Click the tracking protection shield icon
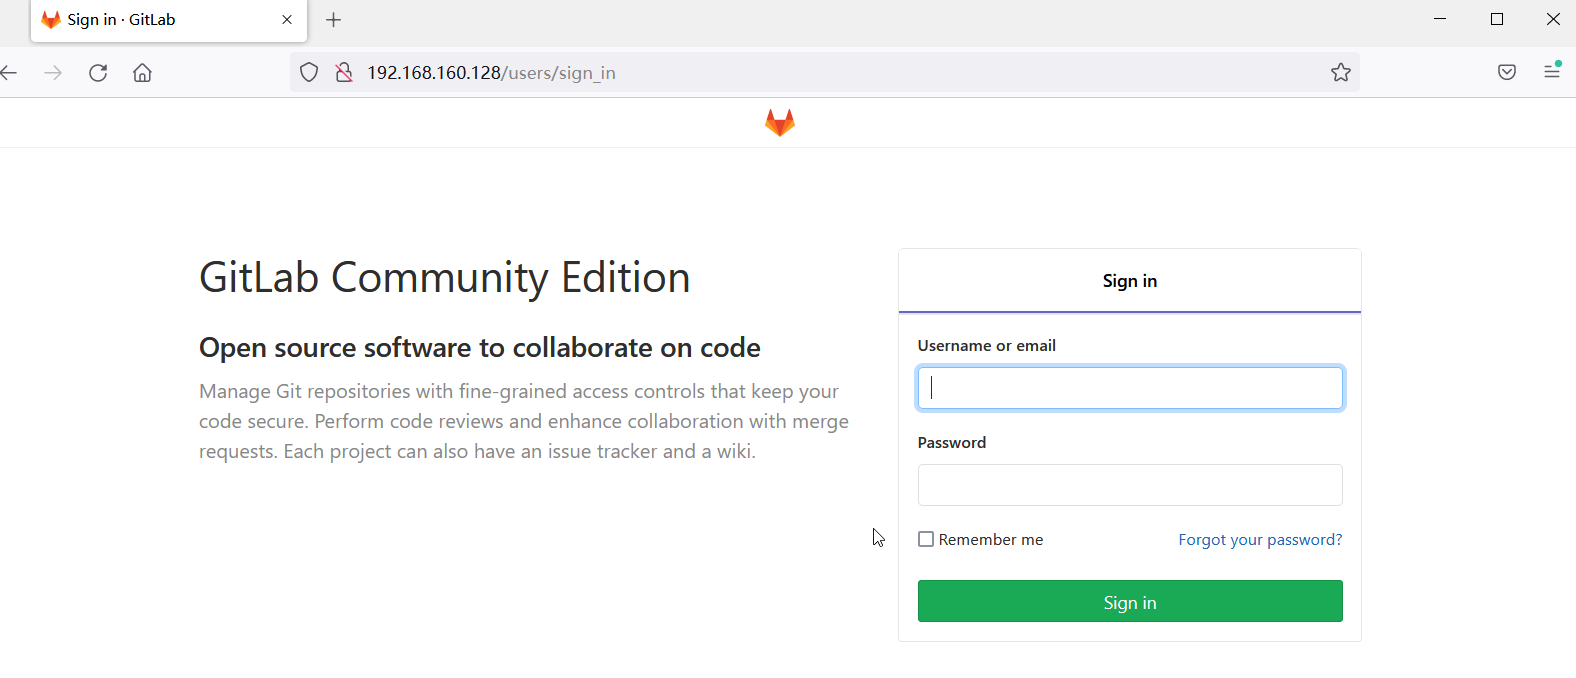1576x678 pixels. (309, 73)
